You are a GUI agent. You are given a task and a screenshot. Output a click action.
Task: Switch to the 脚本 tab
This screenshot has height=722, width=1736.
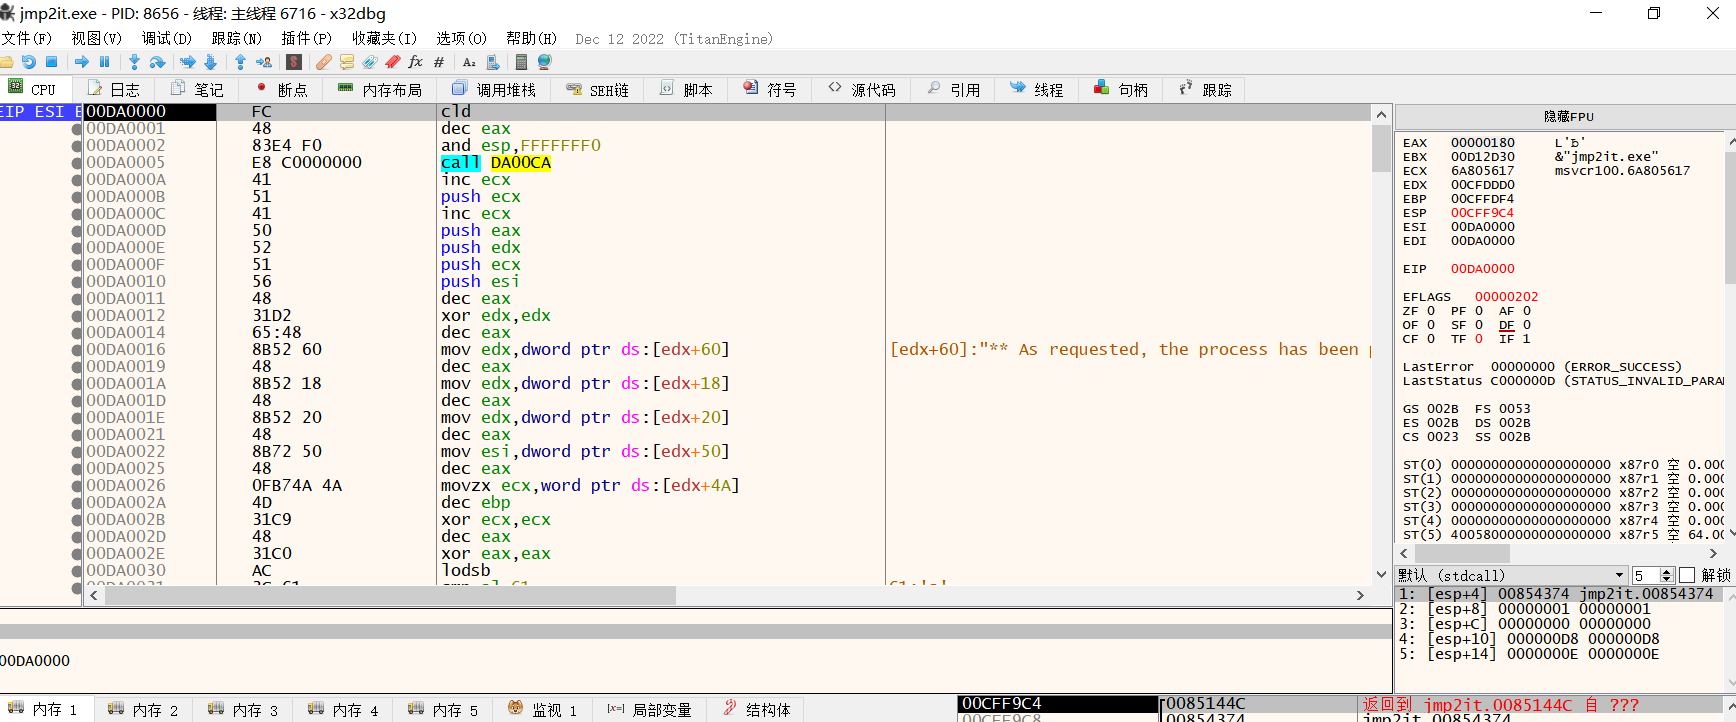pyautogui.click(x=686, y=89)
